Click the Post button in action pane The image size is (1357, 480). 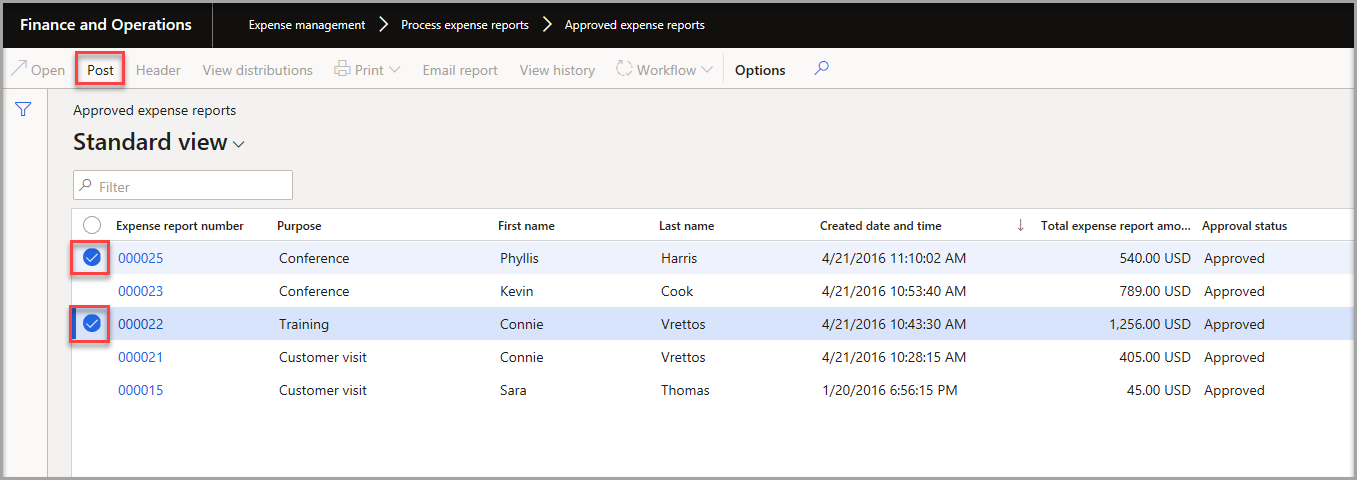100,70
